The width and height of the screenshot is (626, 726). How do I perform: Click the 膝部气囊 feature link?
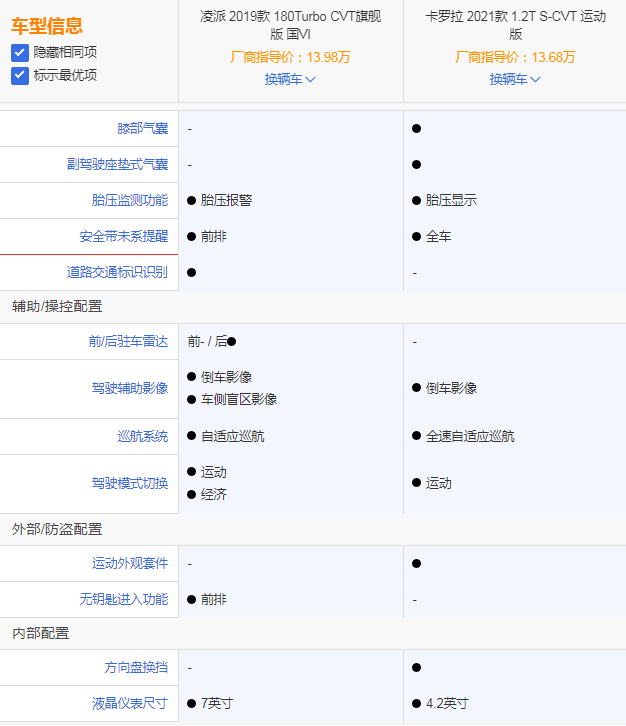tap(142, 129)
